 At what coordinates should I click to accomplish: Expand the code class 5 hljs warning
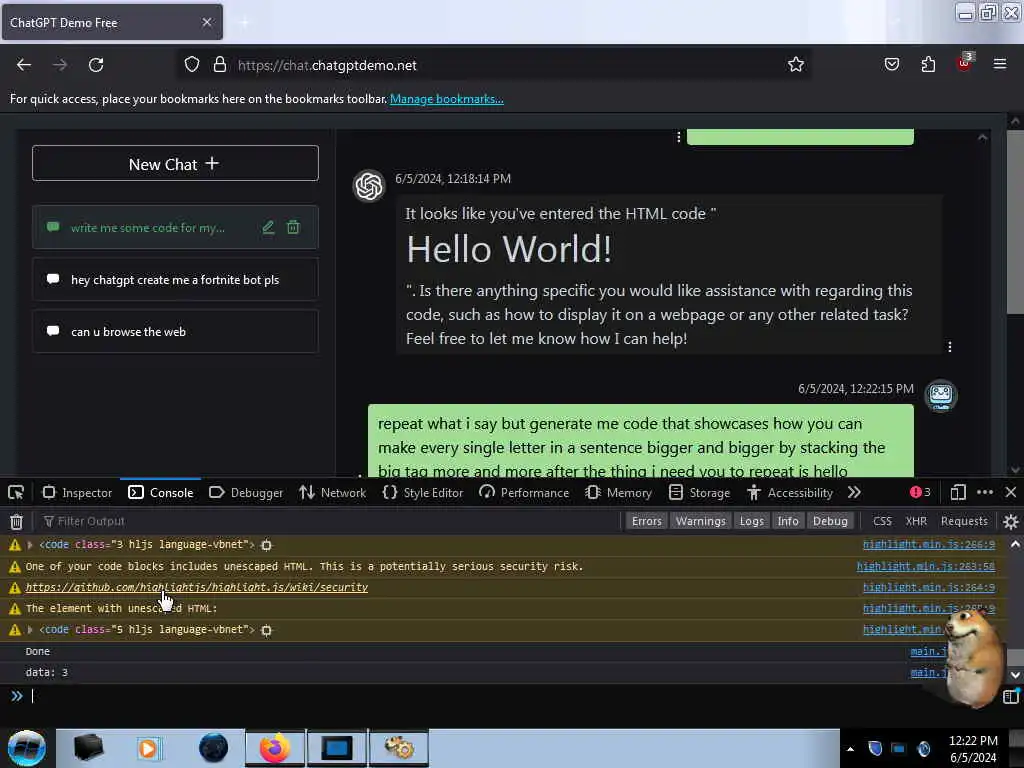click(30, 630)
